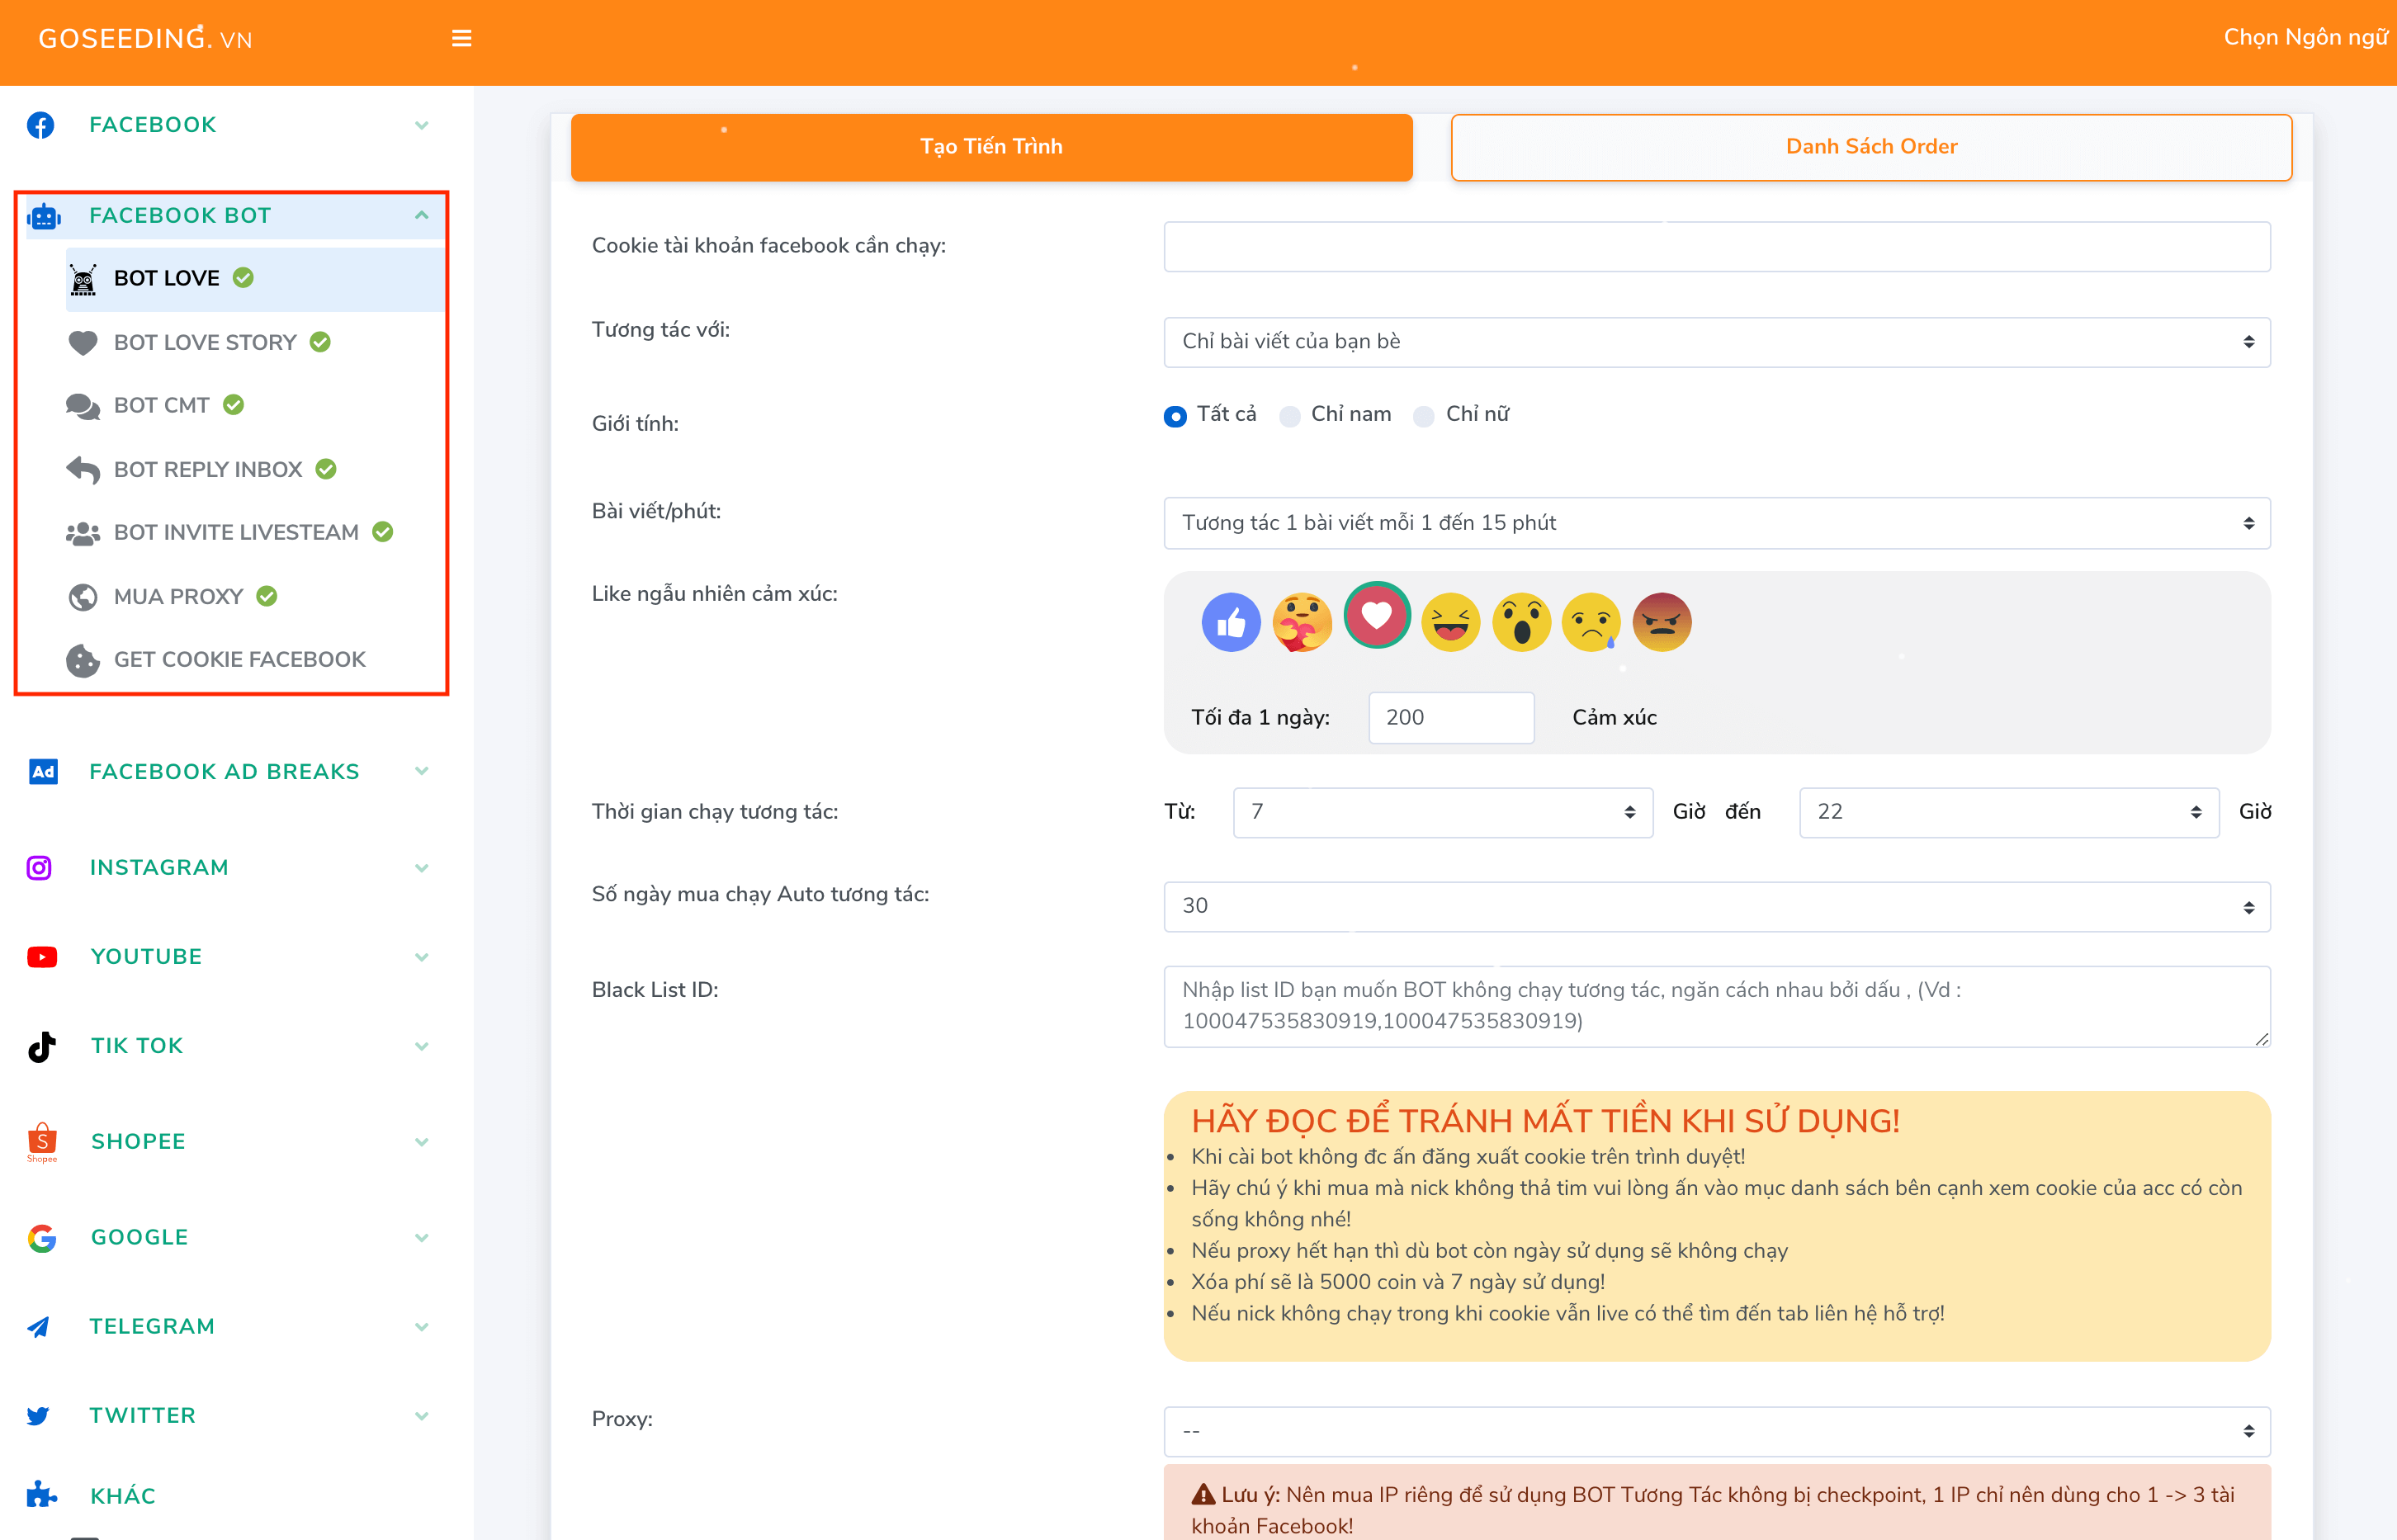Open the Proxy selection dropdown

click(1716, 1431)
